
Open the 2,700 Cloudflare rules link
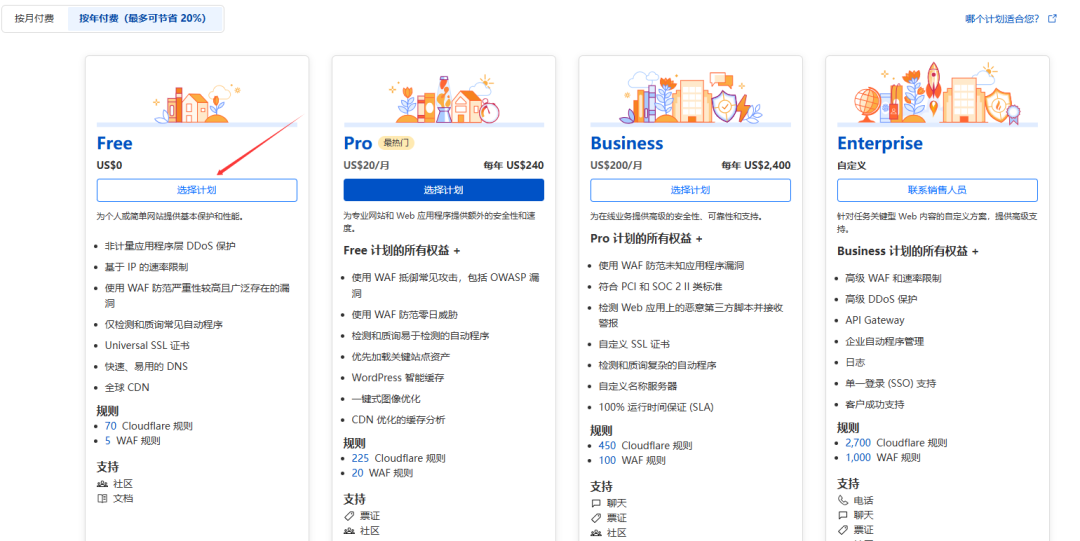tap(858, 443)
